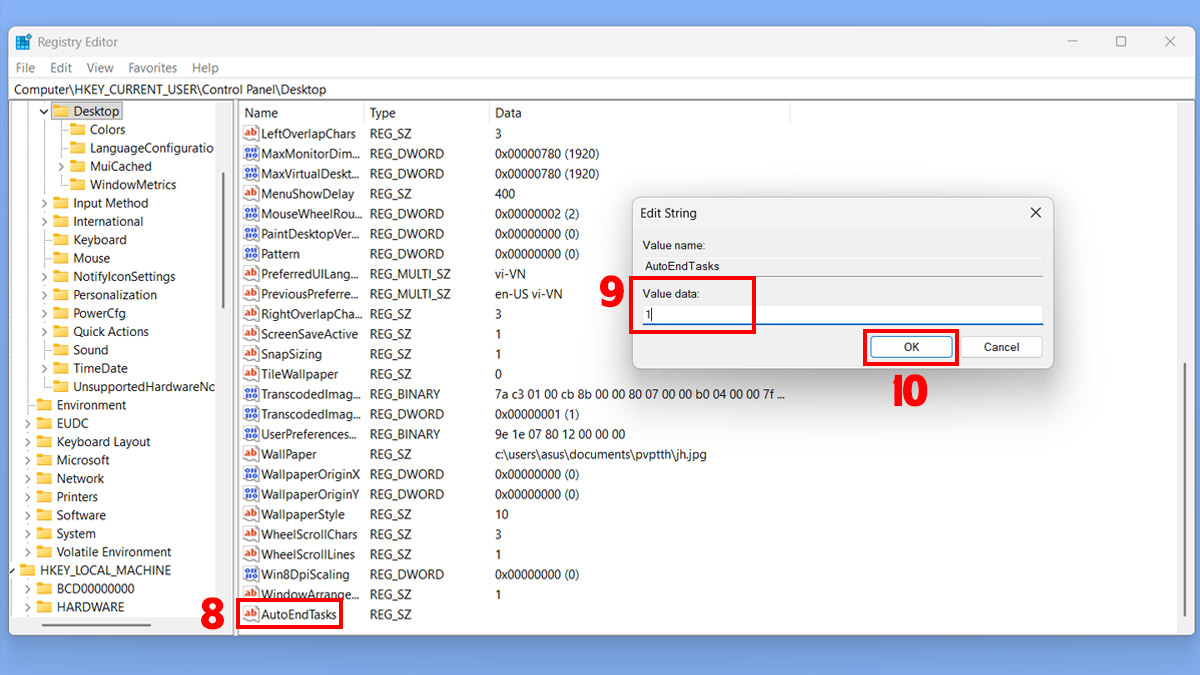Viewport: 1200px width, 675px height.
Task: Click the Registry Editor app icon in title bar
Action: tap(23, 42)
